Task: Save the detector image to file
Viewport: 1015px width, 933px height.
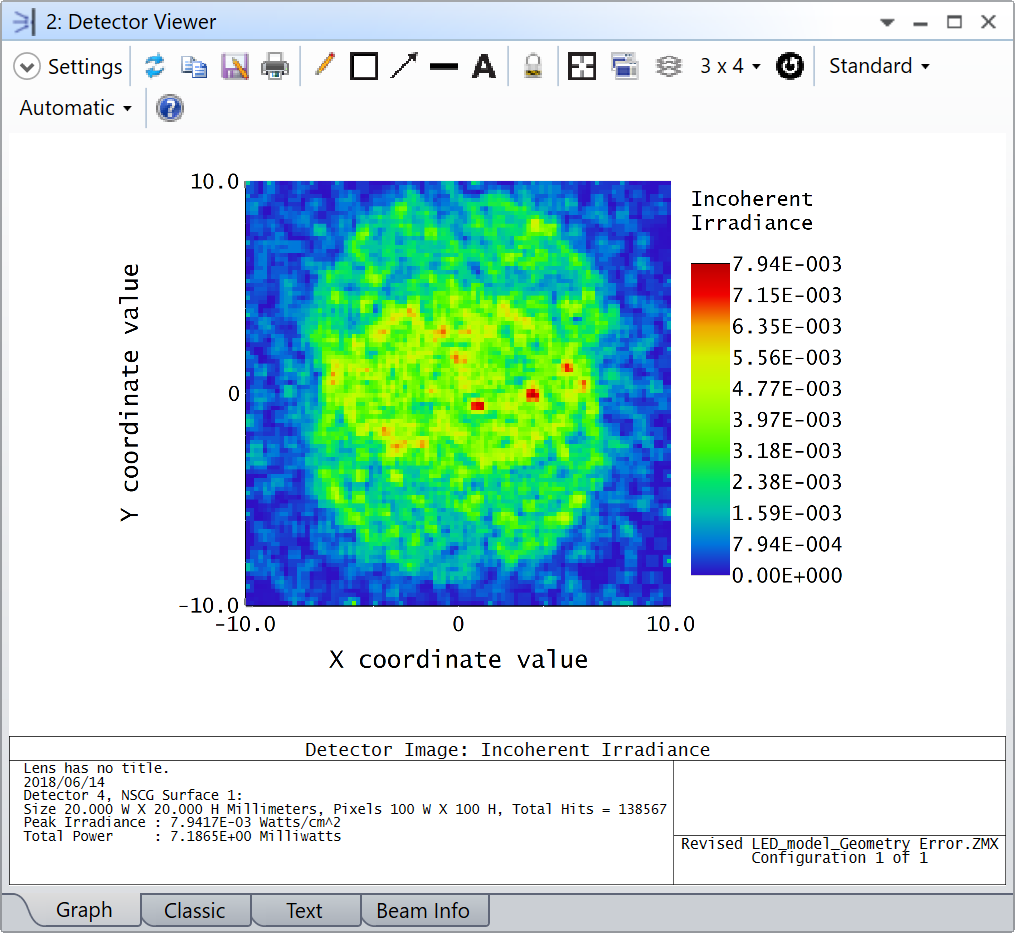Action: 234,66
